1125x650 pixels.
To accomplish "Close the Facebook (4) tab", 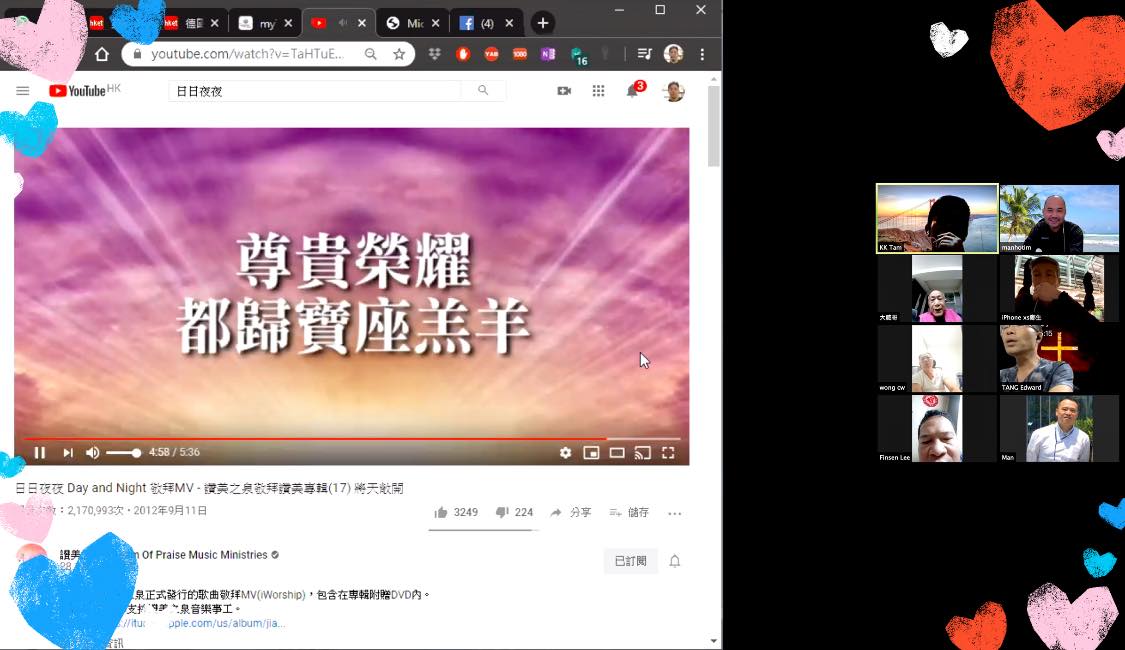I will pos(509,23).
